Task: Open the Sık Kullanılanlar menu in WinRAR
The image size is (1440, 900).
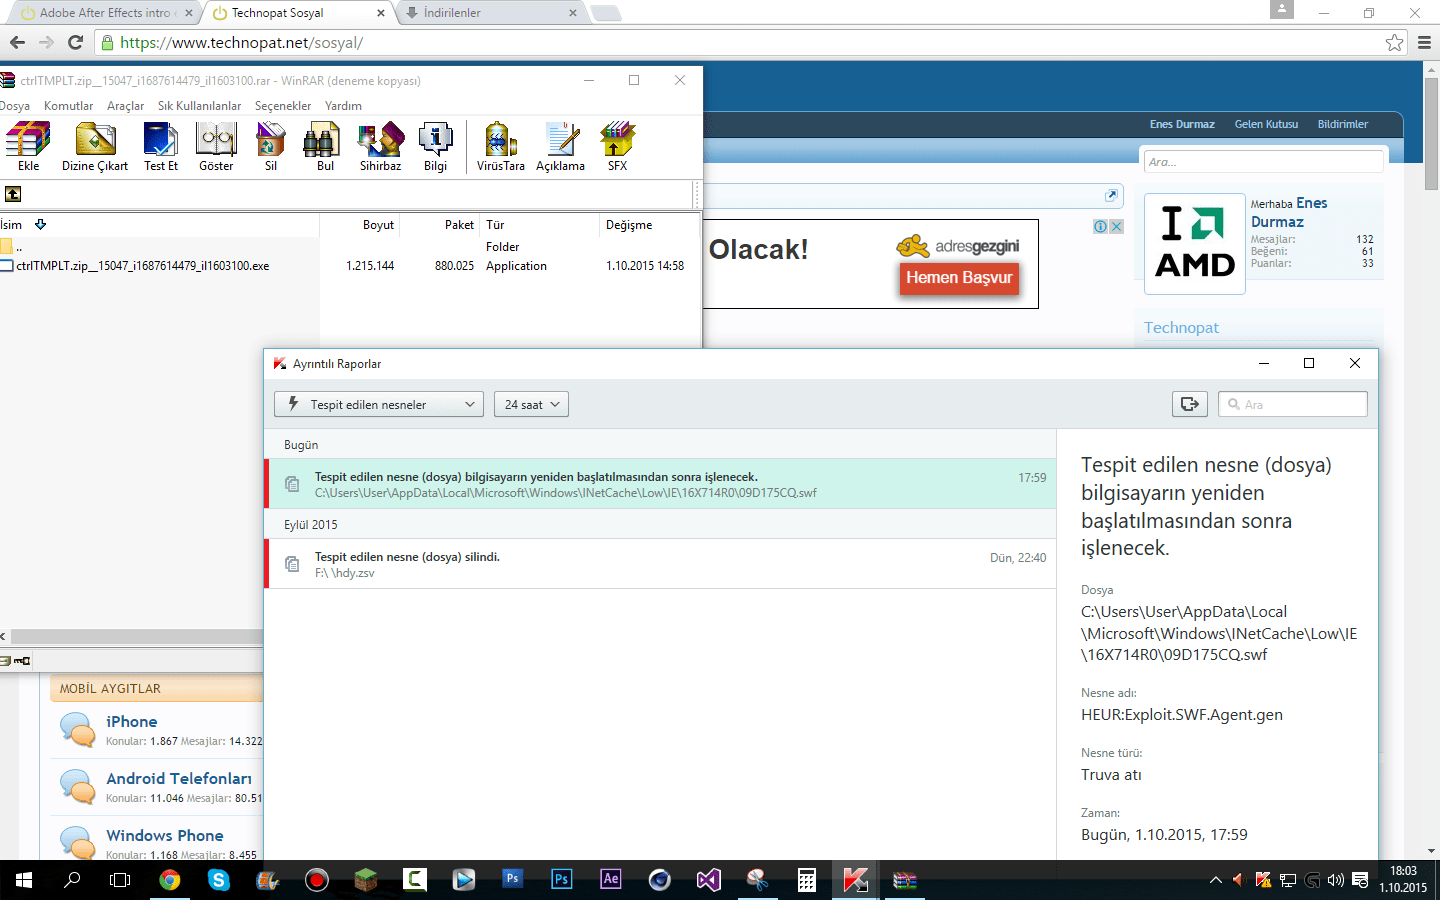Action: click(x=199, y=106)
